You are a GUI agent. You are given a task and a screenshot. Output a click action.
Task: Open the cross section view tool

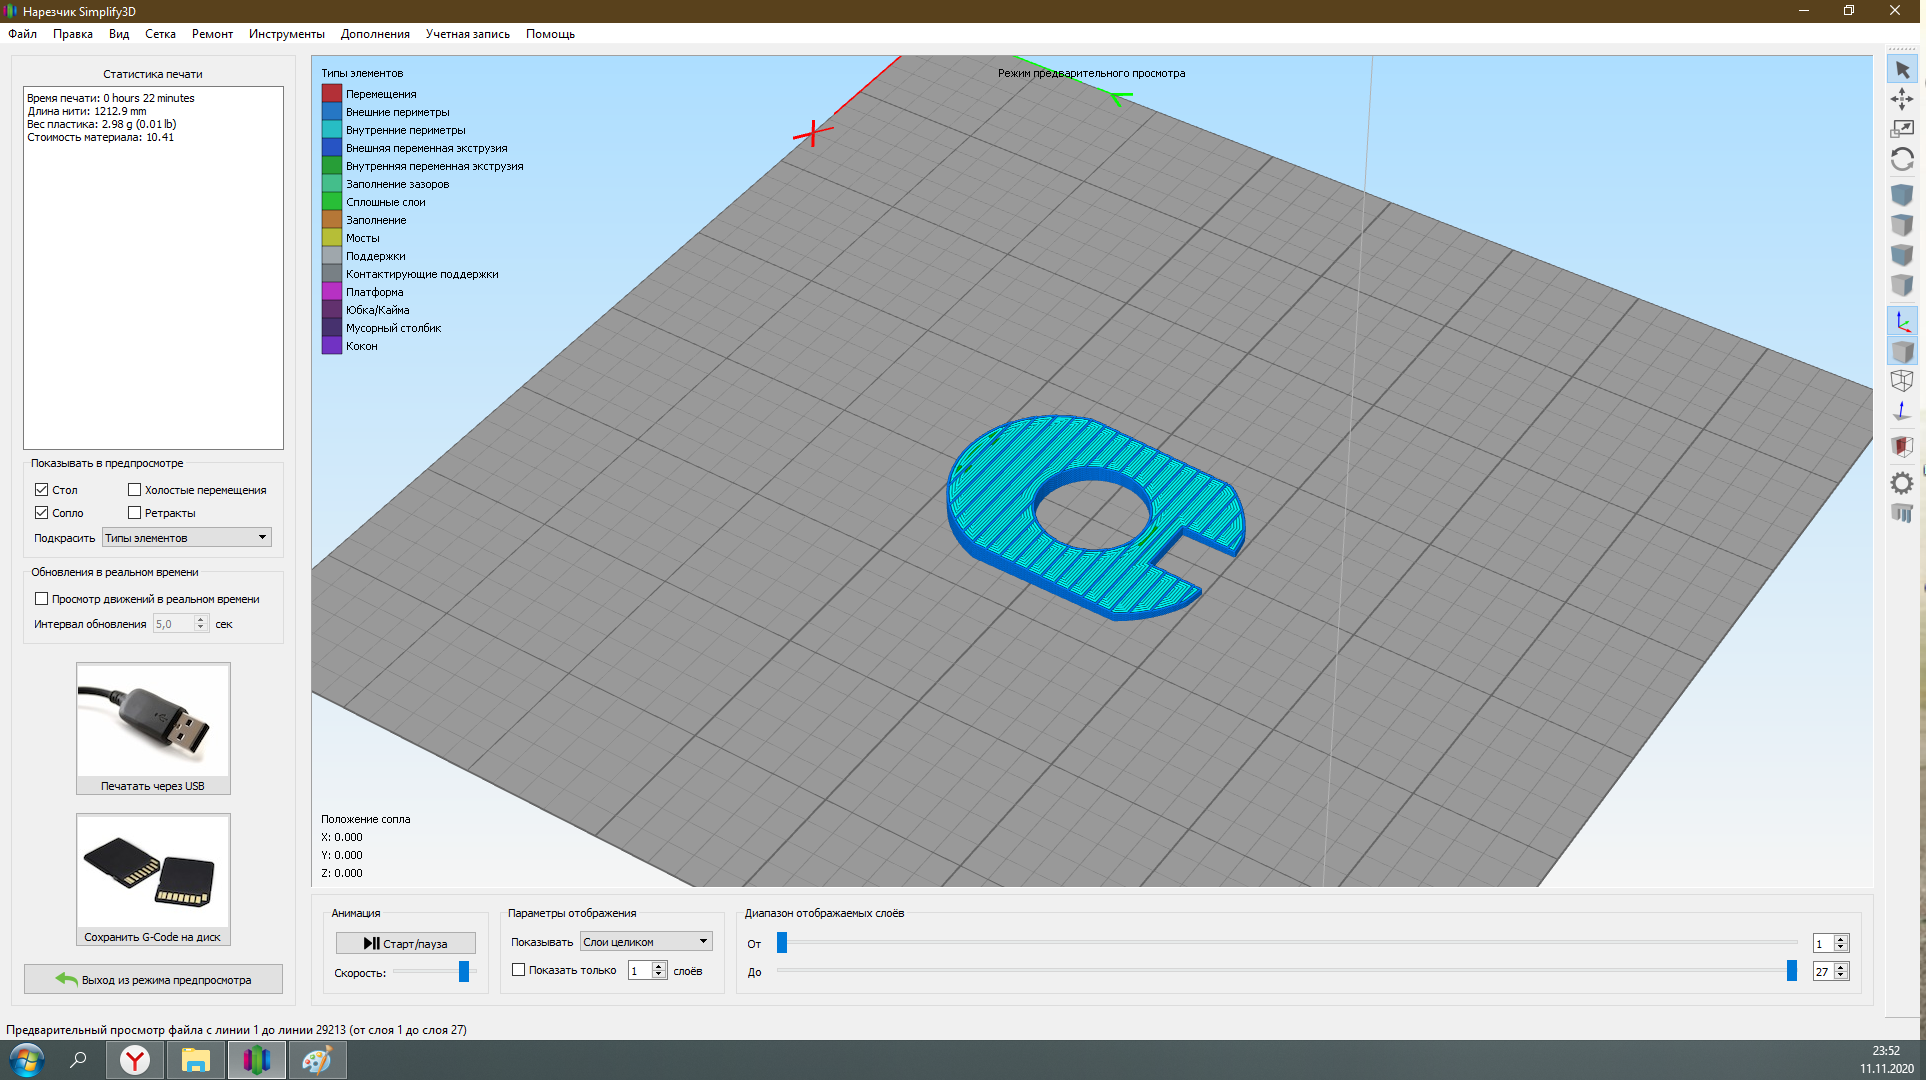tap(1902, 447)
